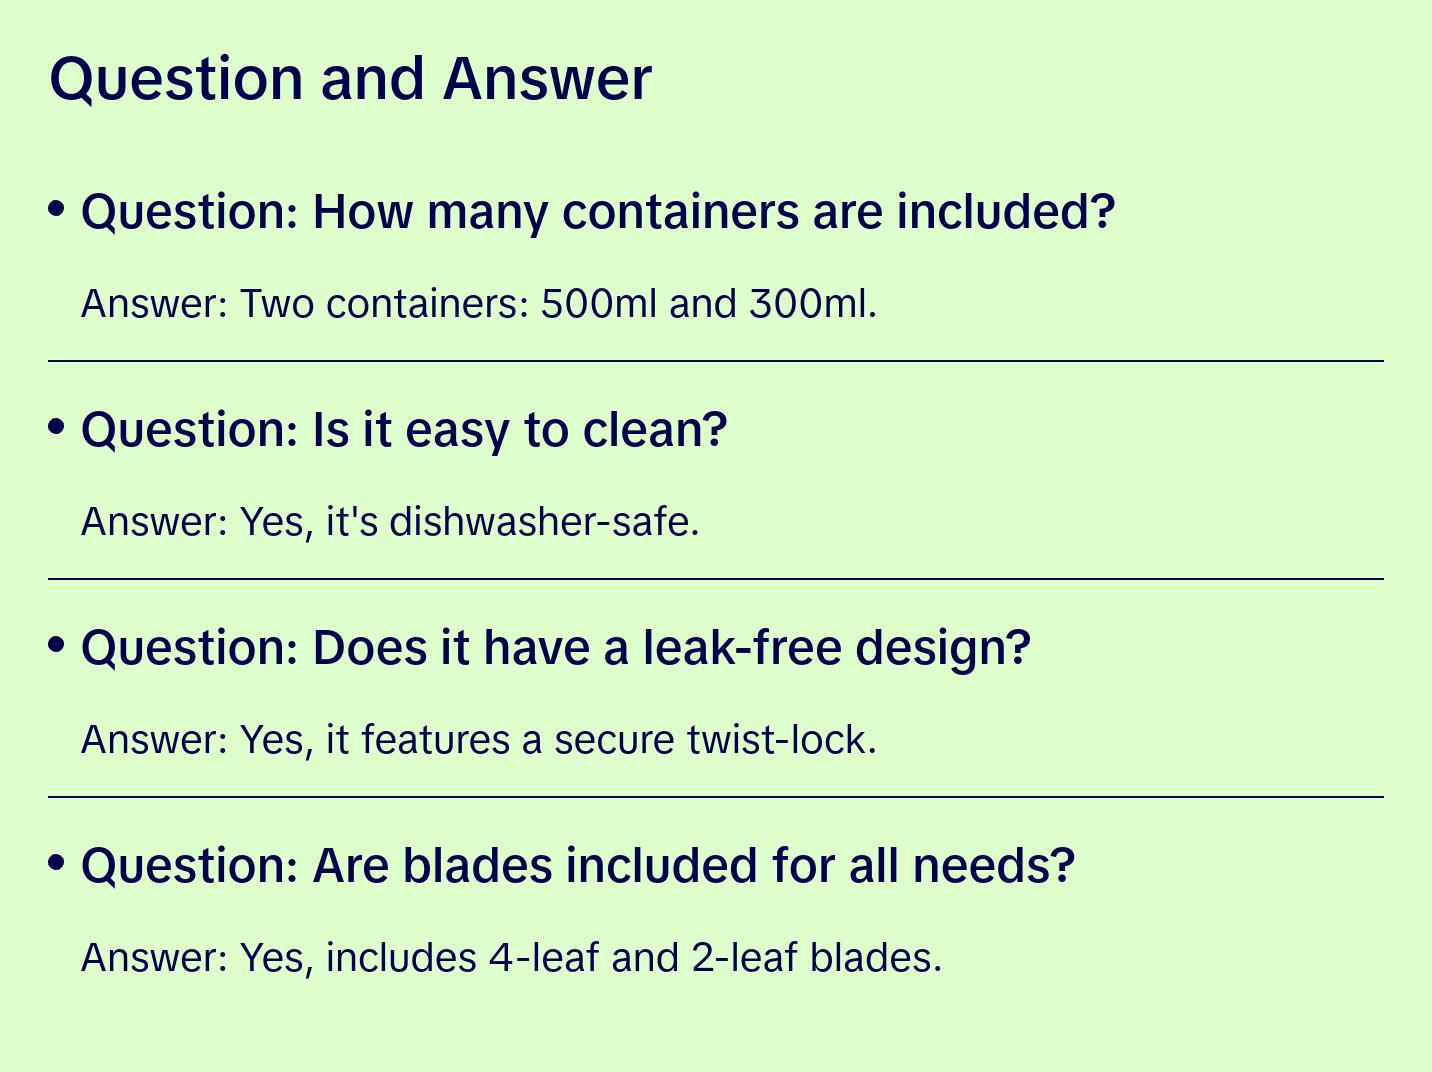Click the bullet beside the blades question
The height and width of the screenshot is (1072, 1432).
pyautogui.click(x=57, y=862)
